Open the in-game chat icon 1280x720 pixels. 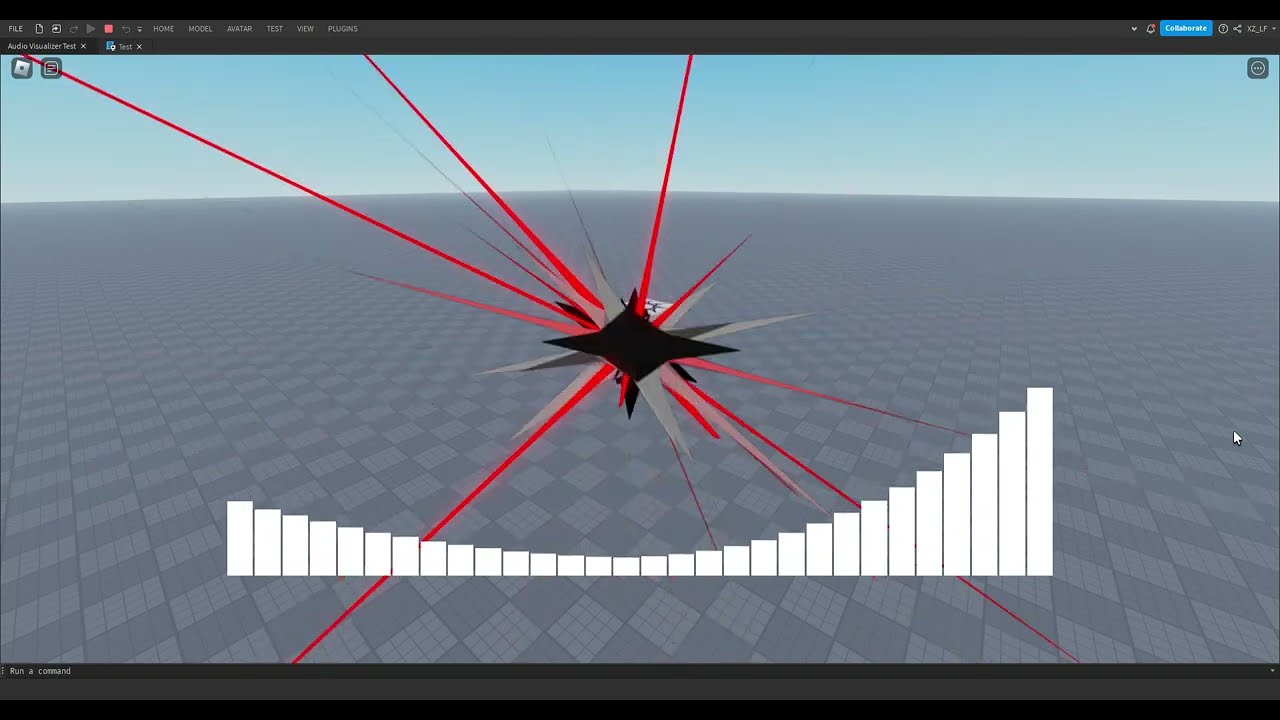click(51, 68)
